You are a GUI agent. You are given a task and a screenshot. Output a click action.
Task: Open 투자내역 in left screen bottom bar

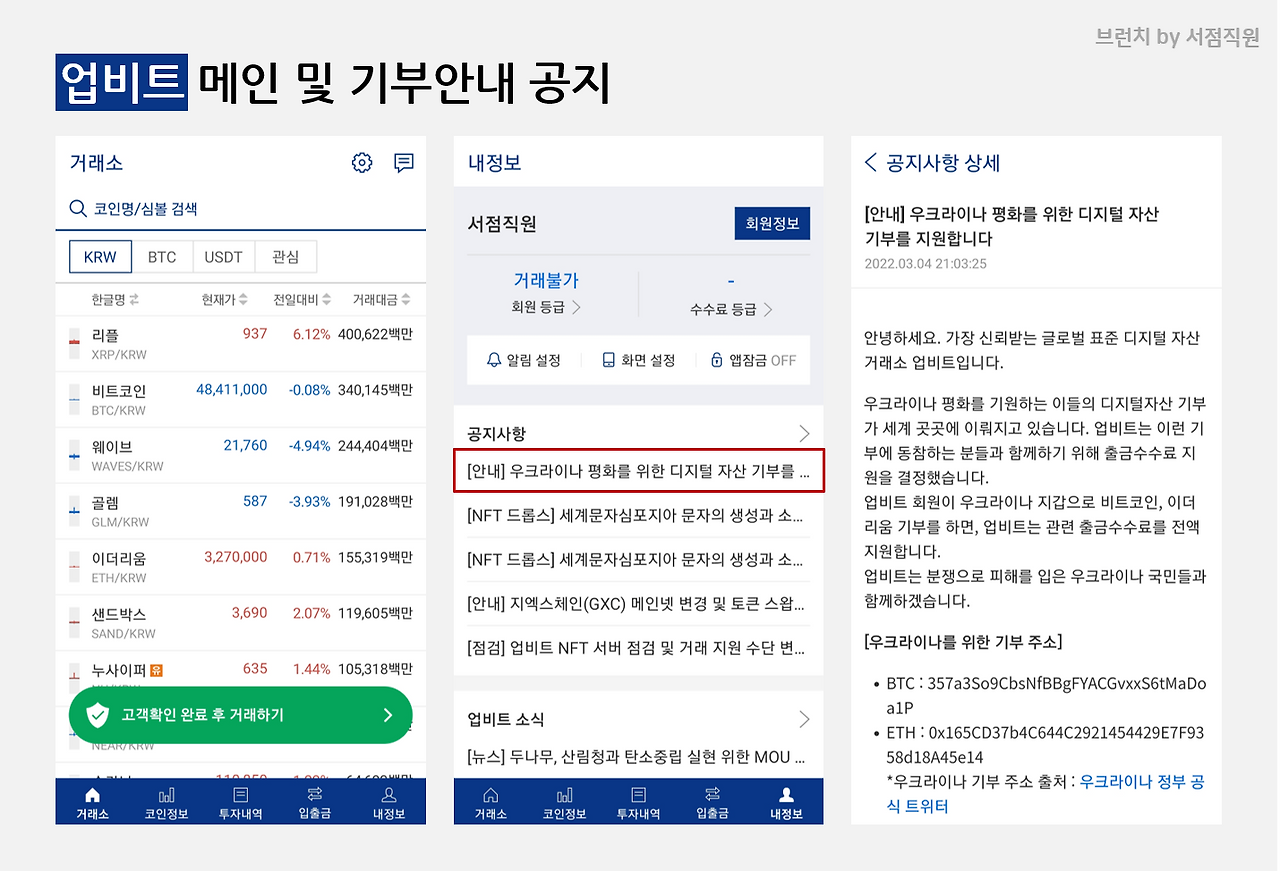pyautogui.click(x=241, y=803)
